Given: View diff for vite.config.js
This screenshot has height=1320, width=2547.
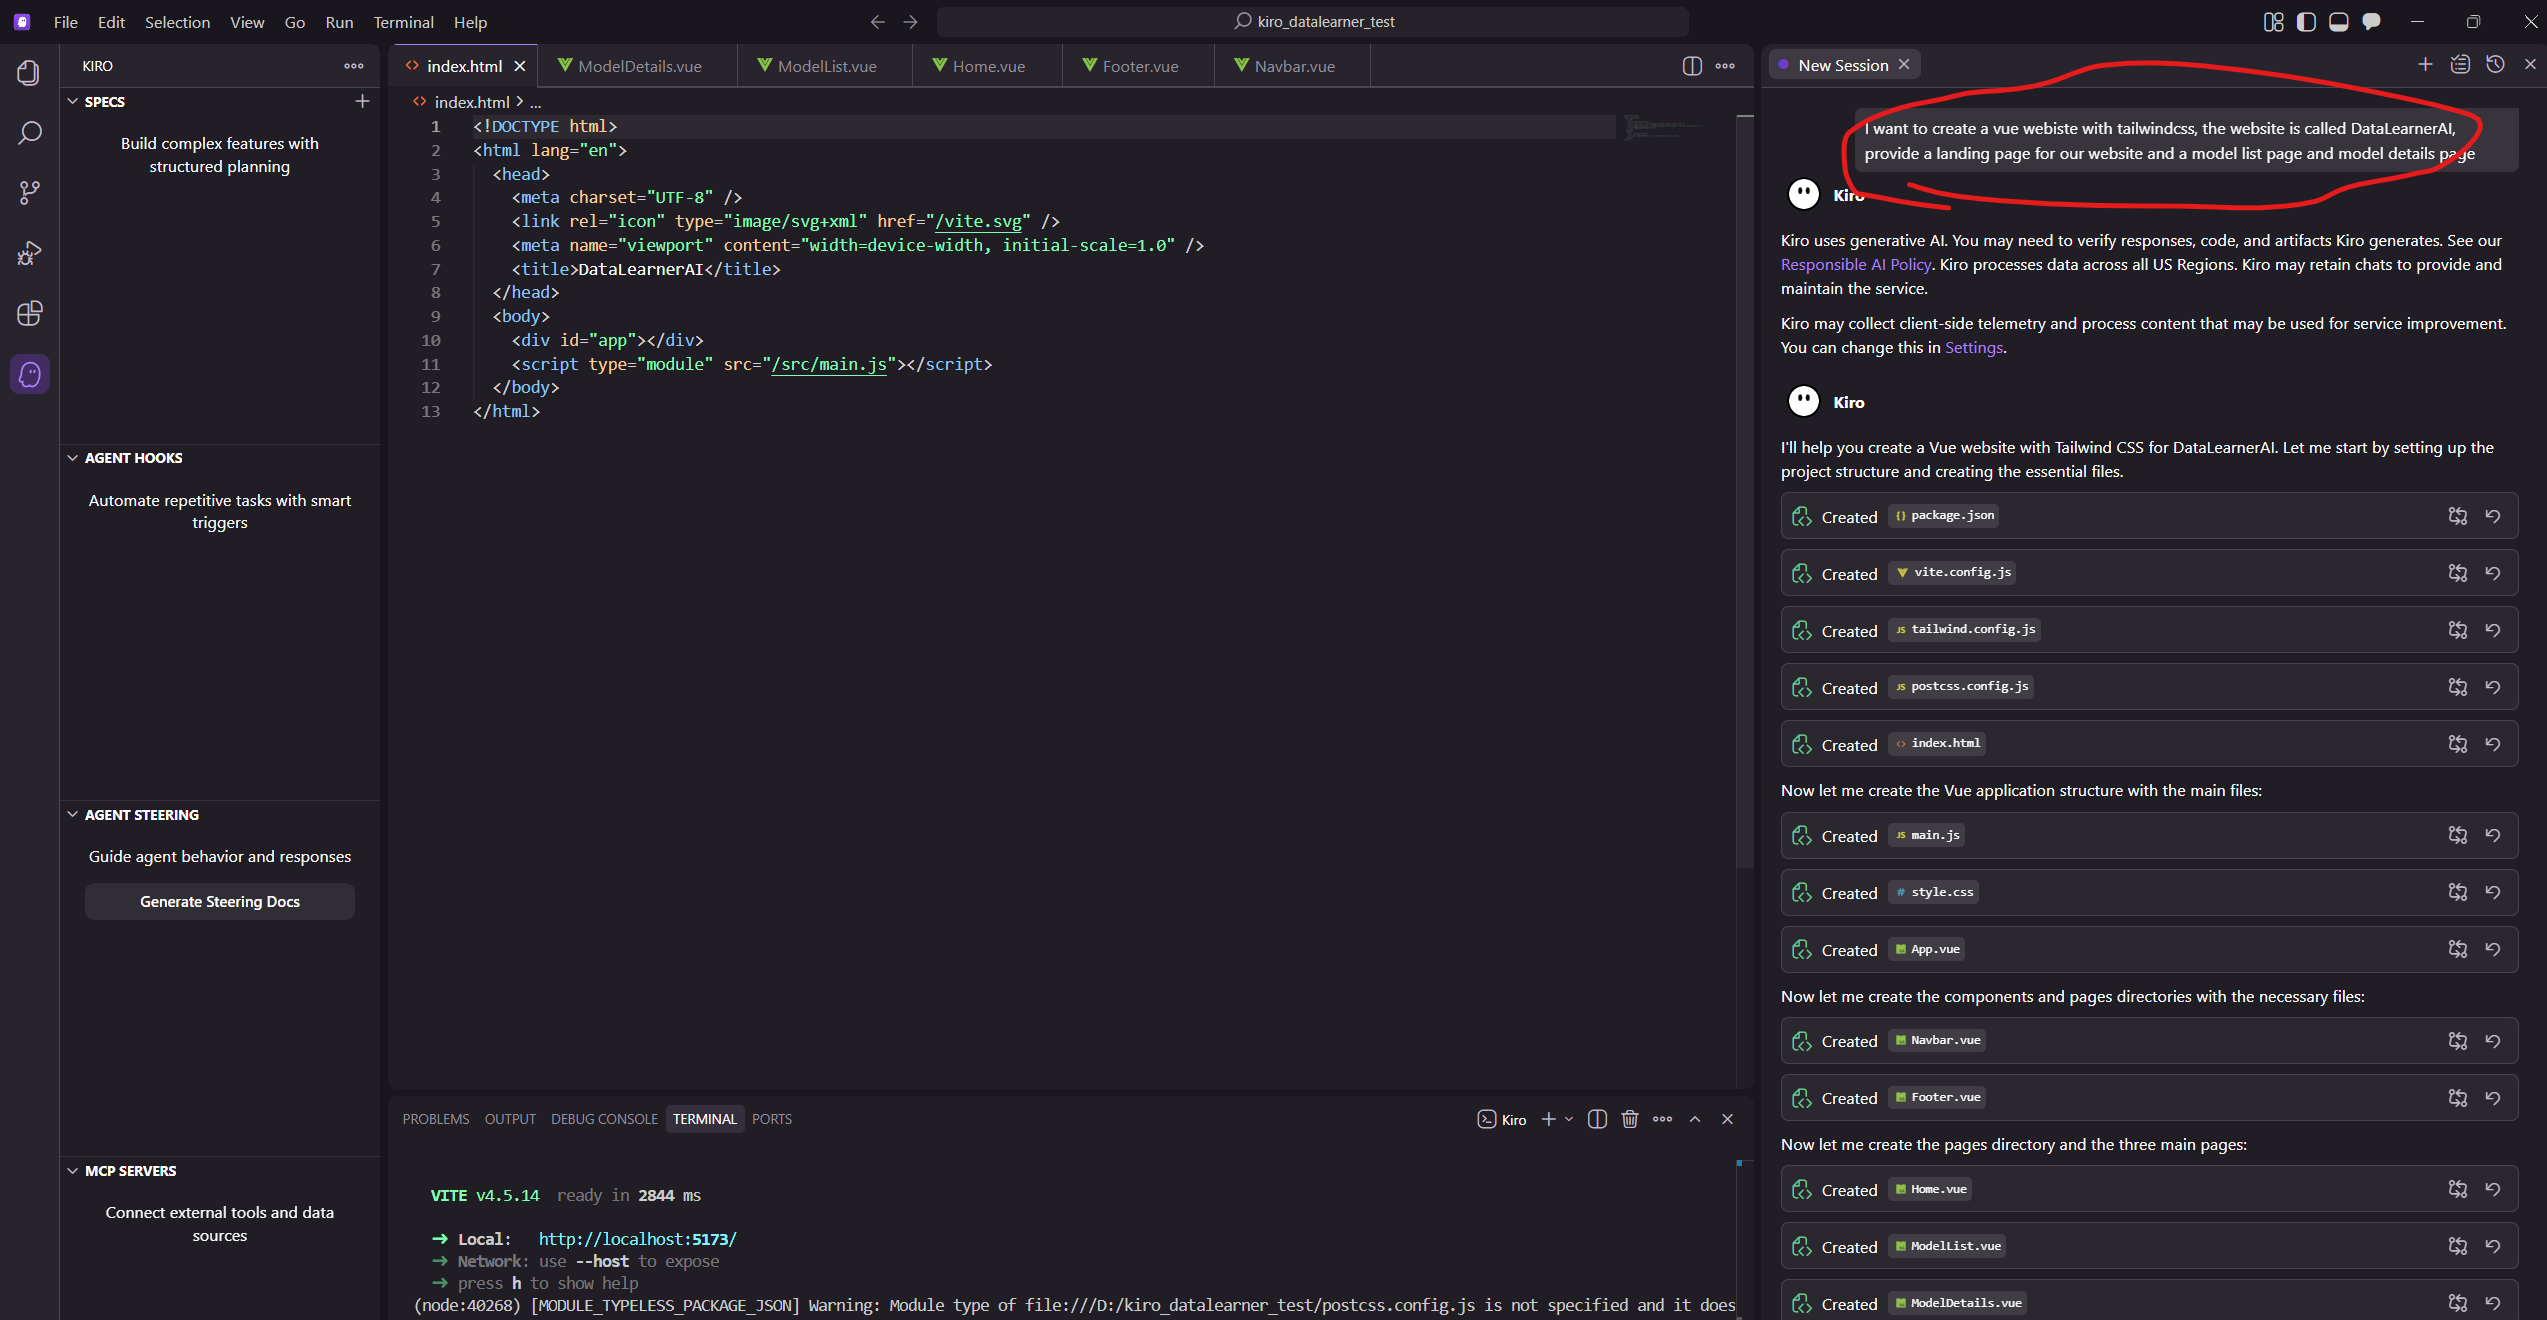Looking at the screenshot, I should (2457, 573).
